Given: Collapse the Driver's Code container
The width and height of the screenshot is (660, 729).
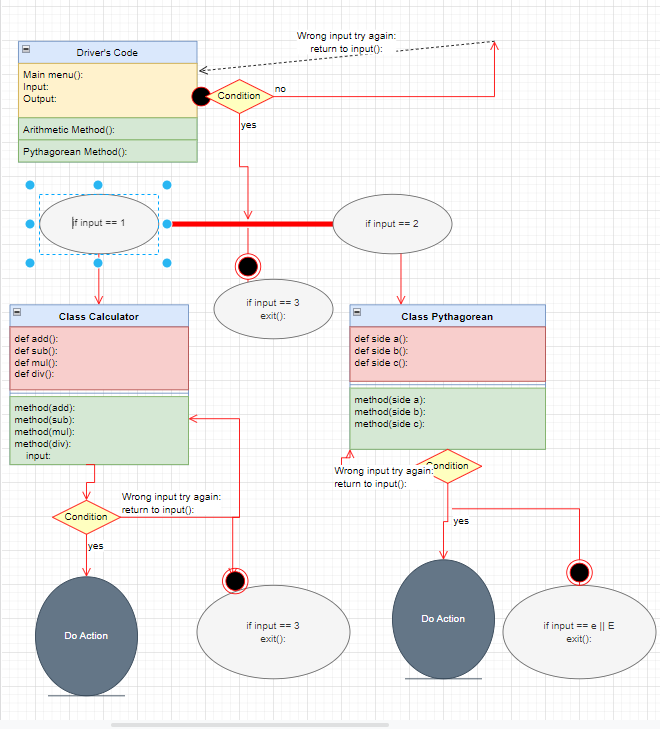Looking at the screenshot, I should point(26,49).
